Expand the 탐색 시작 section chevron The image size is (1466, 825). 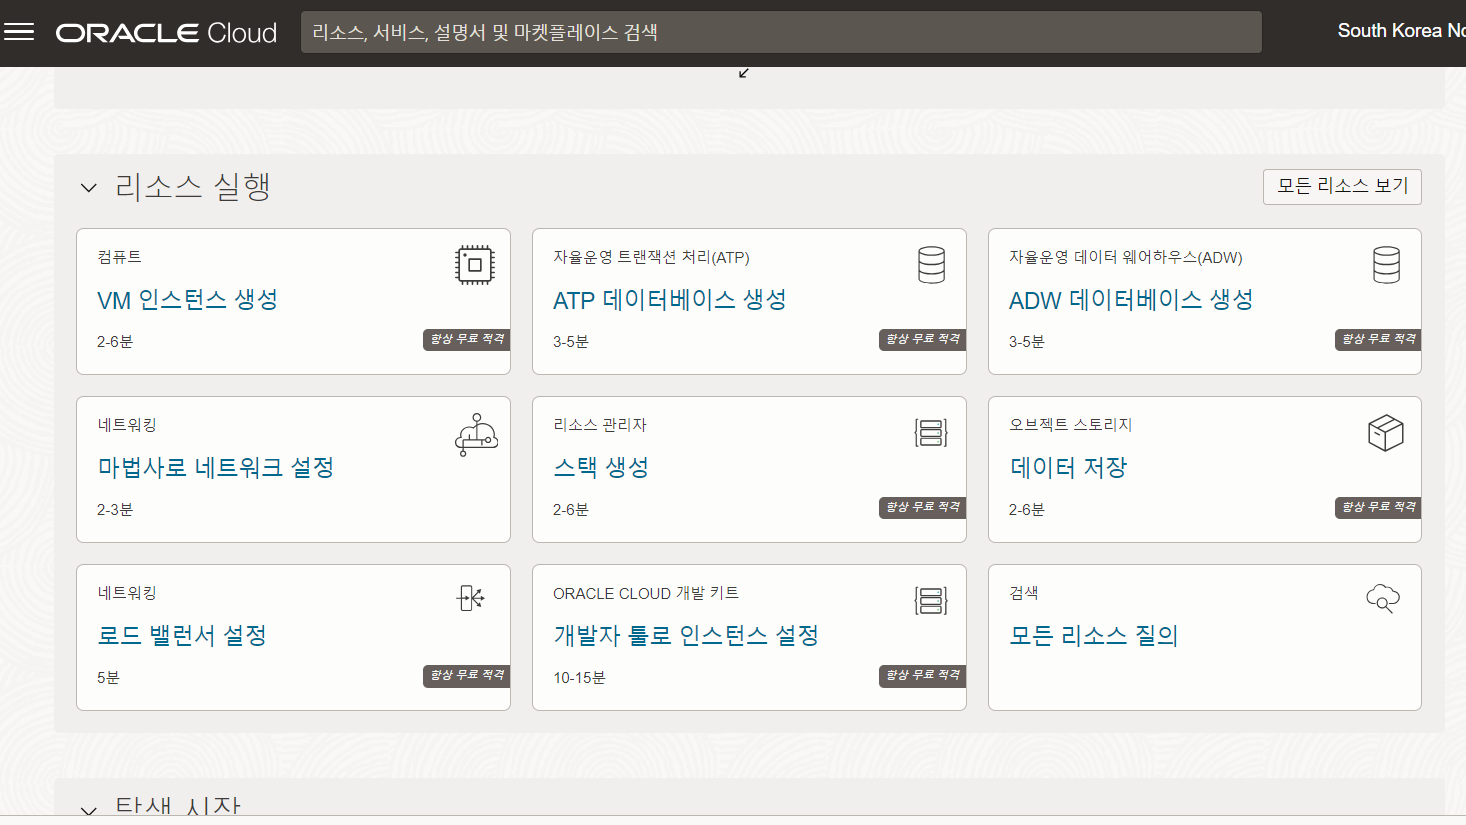pos(89,810)
